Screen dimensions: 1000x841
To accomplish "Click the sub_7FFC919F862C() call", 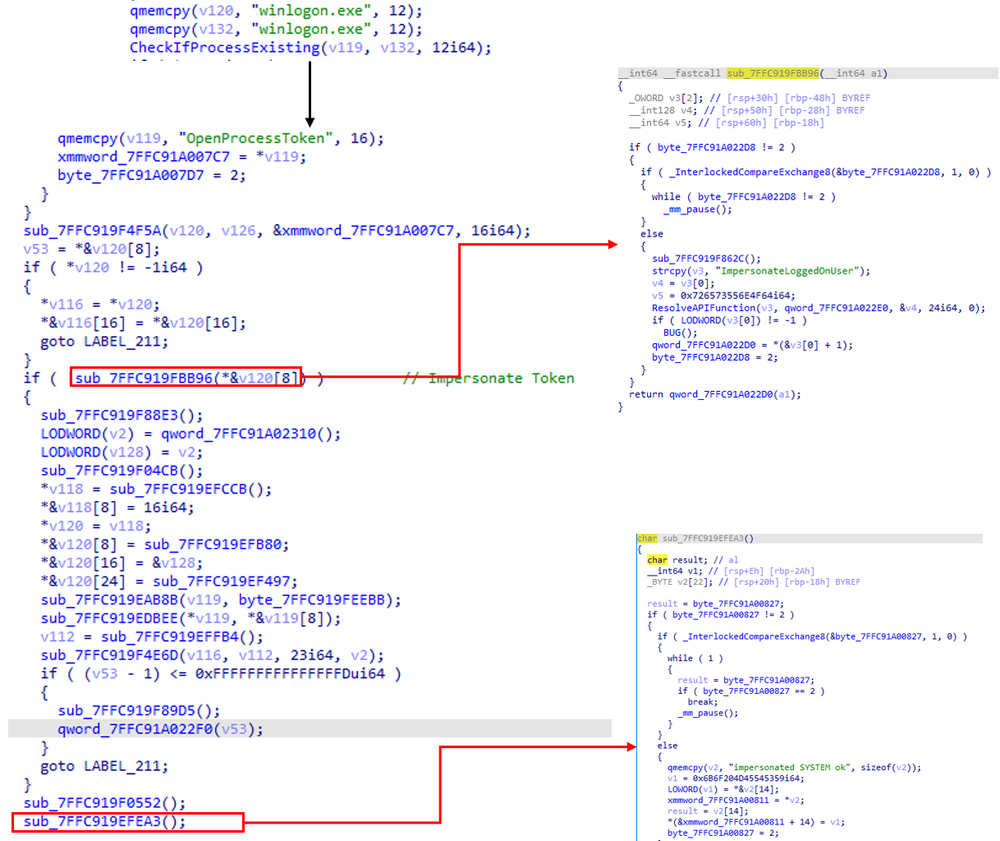I will coord(707,259).
